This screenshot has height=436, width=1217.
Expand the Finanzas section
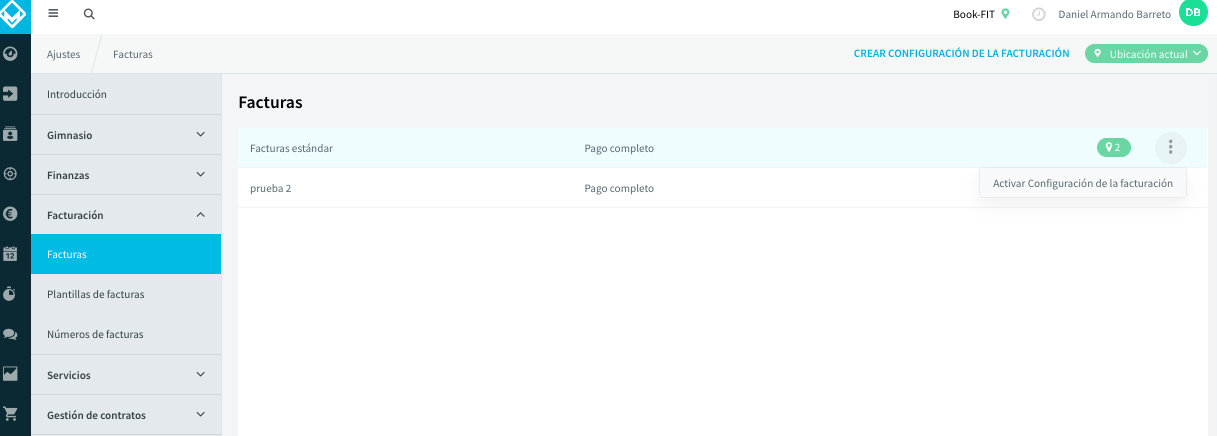click(x=126, y=174)
